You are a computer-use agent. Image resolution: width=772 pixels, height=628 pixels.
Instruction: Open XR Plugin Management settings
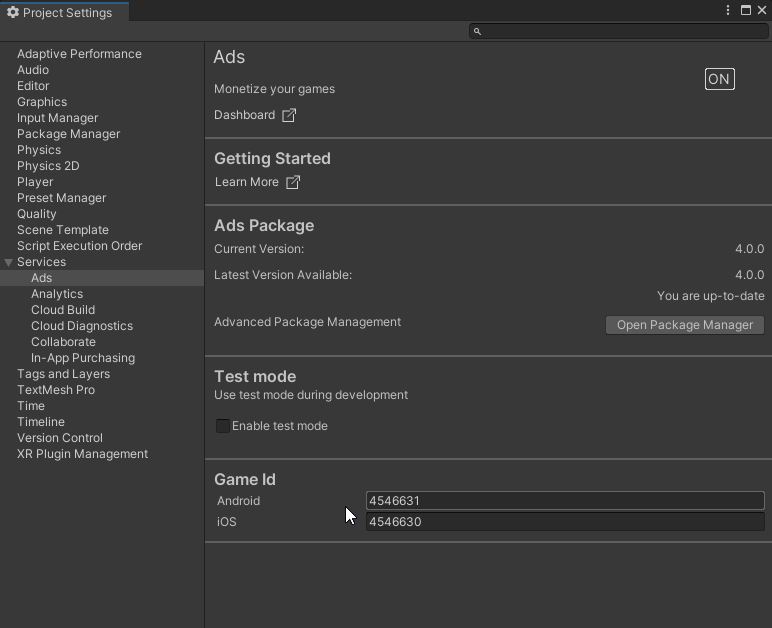83,454
